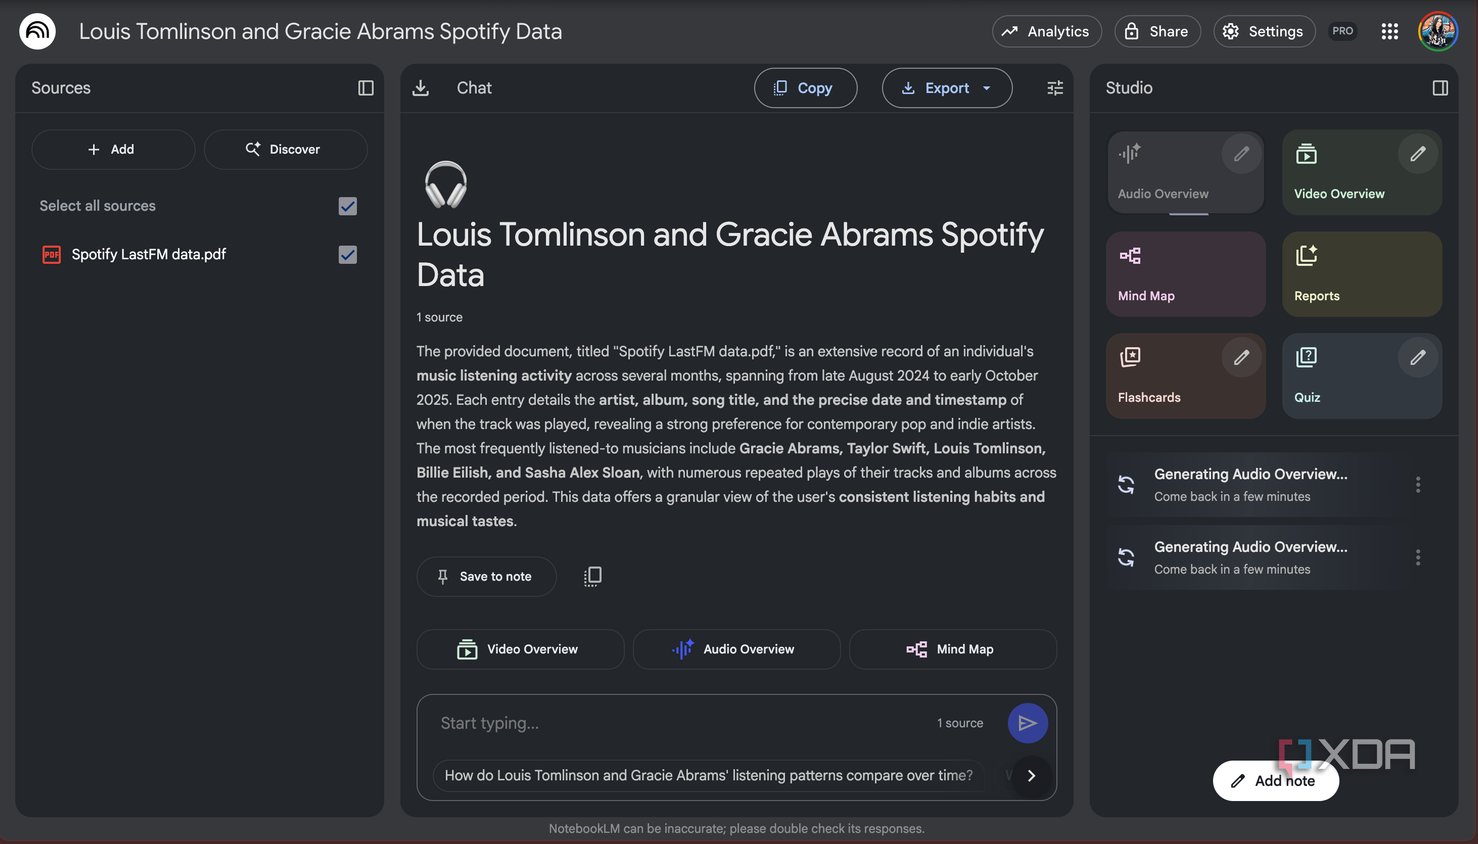Click Discover sources button
The height and width of the screenshot is (844, 1478).
tap(285, 149)
